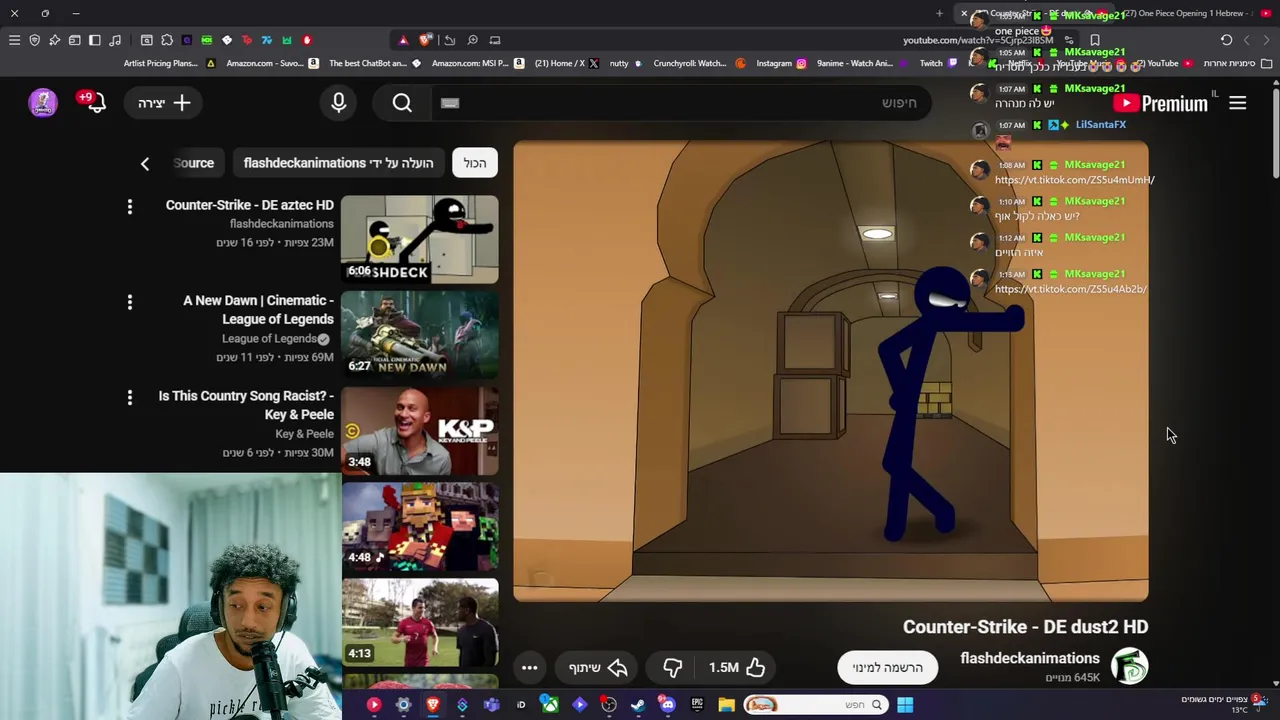Open more actions ellipsis under video
This screenshot has width=1280, height=720.
click(530, 667)
